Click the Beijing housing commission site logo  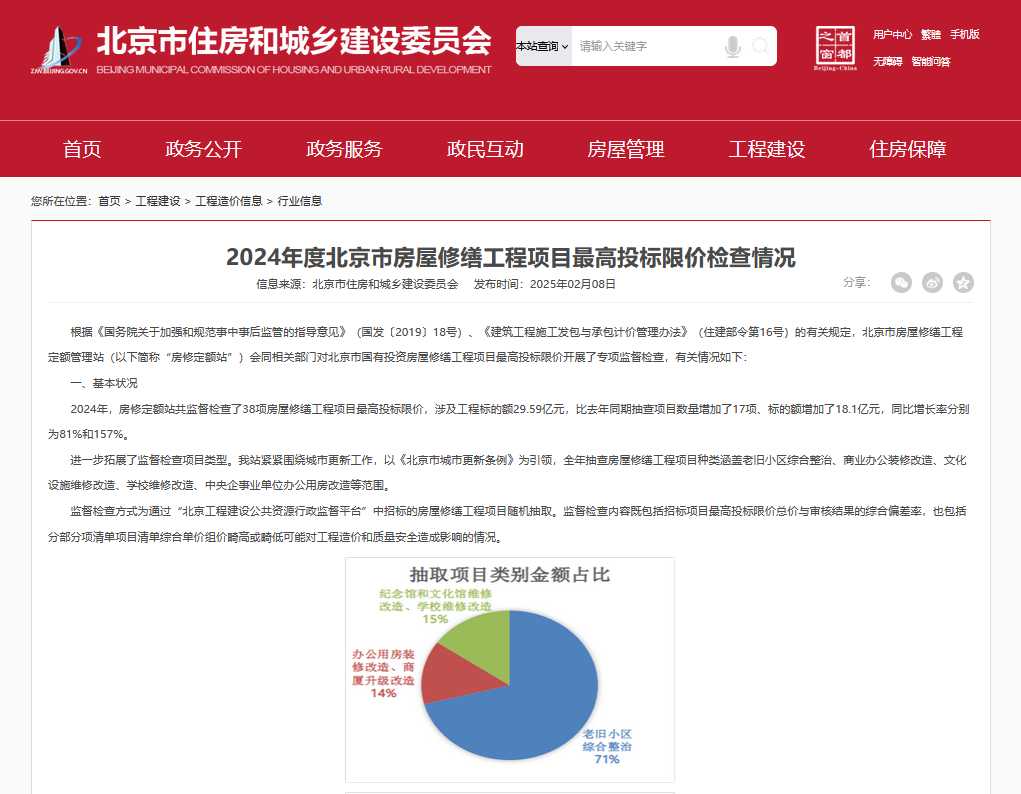[x=59, y=50]
